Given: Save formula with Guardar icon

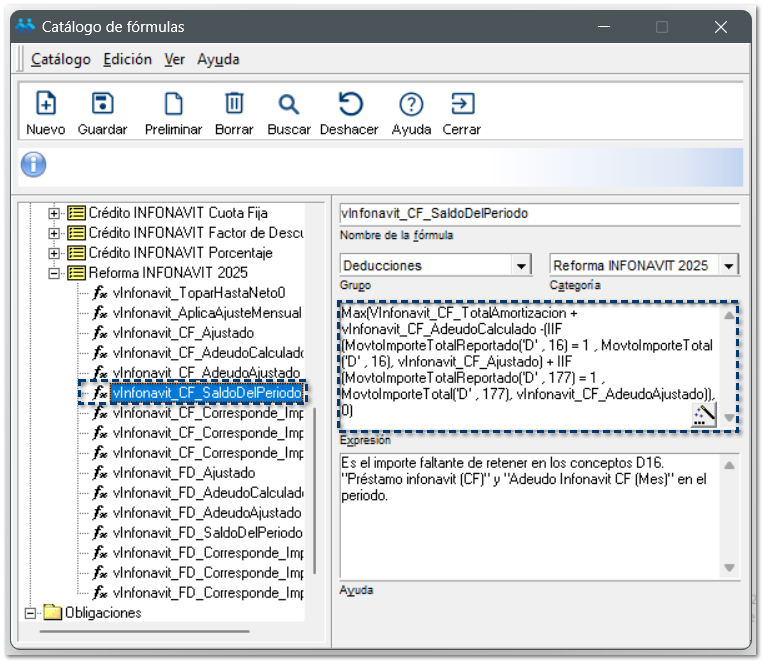Looking at the screenshot, I should coord(102,104).
